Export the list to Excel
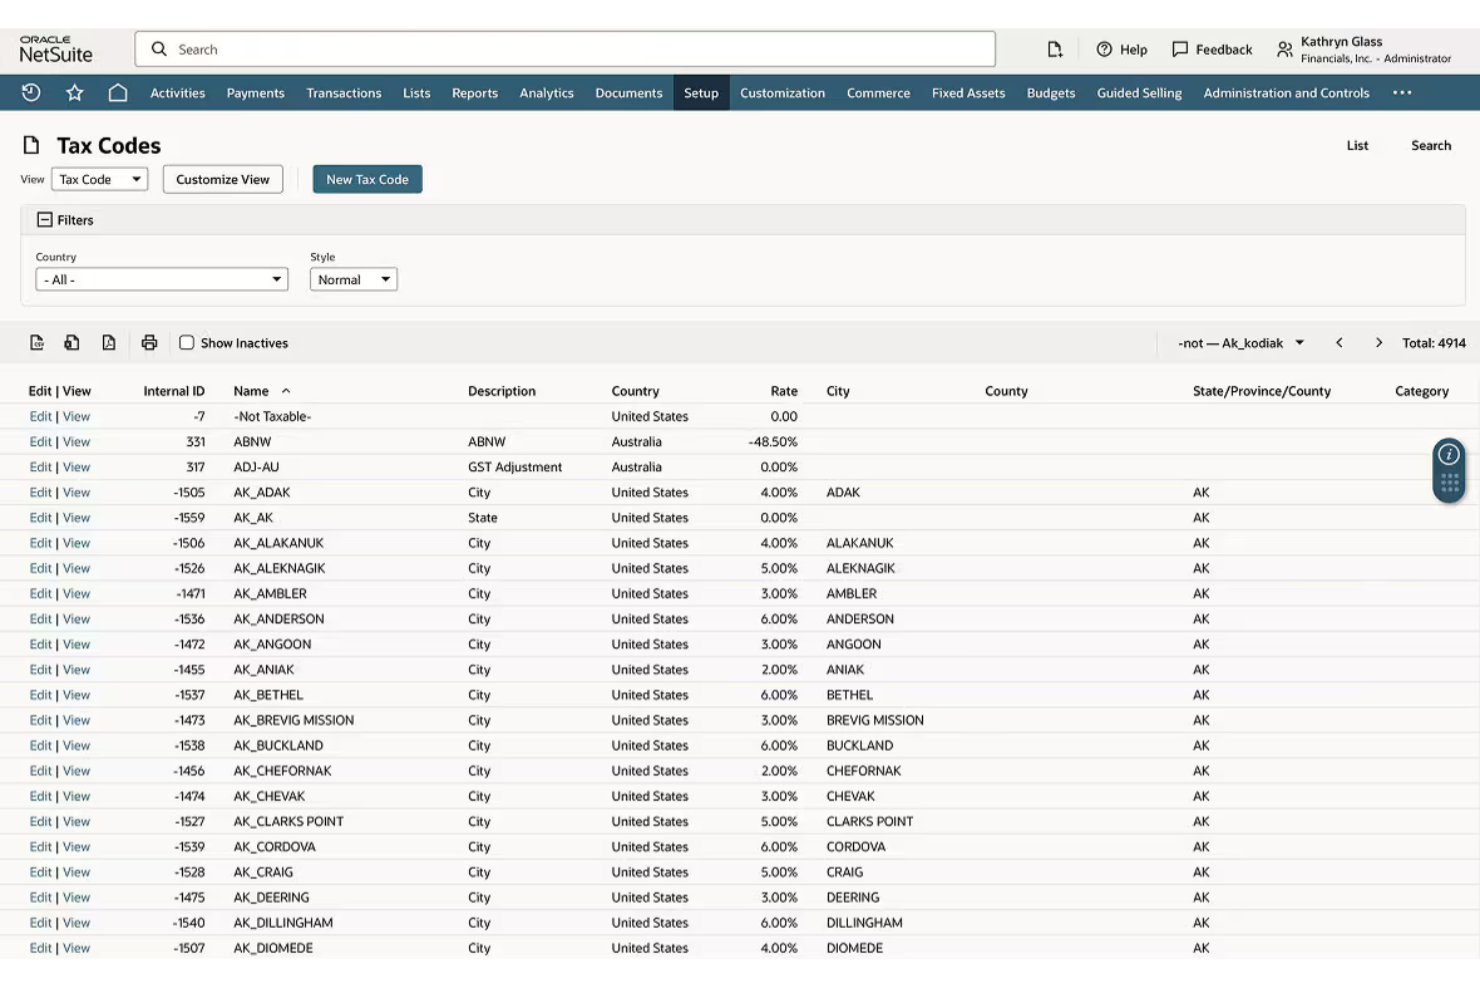 pos(71,342)
